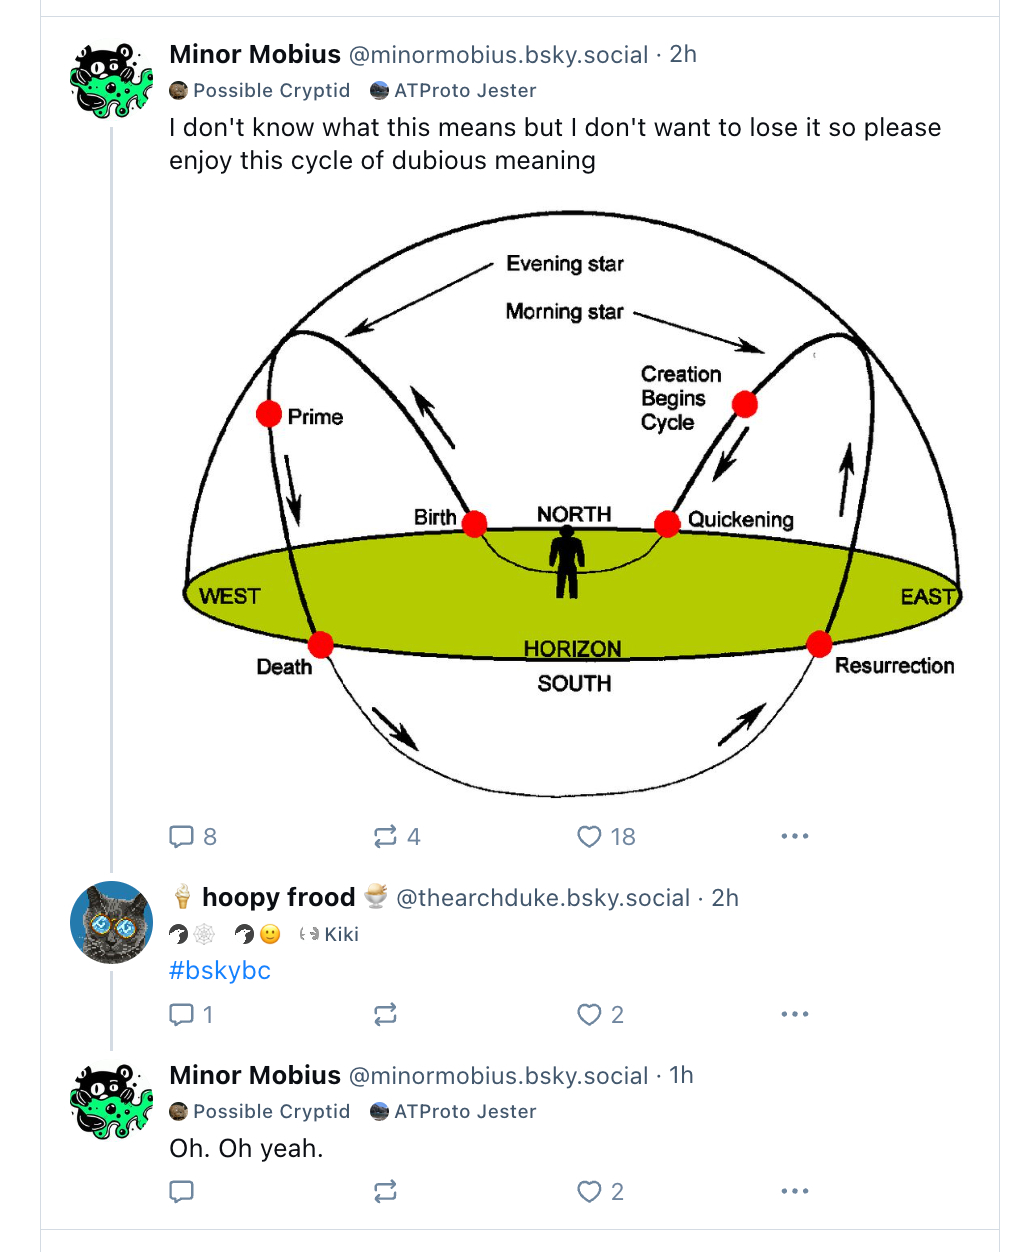
Task: Reply to the "Oh. Oh yeah." post
Action: coord(182,1191)
